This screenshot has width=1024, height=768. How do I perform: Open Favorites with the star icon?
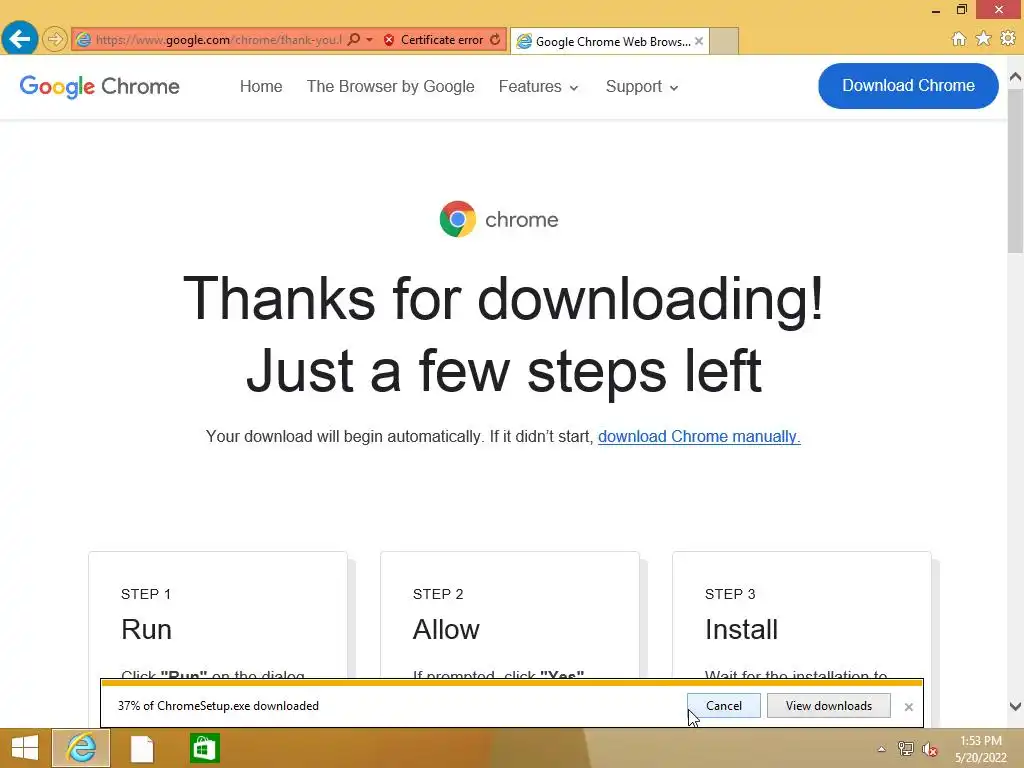click(x=983, y=39)
